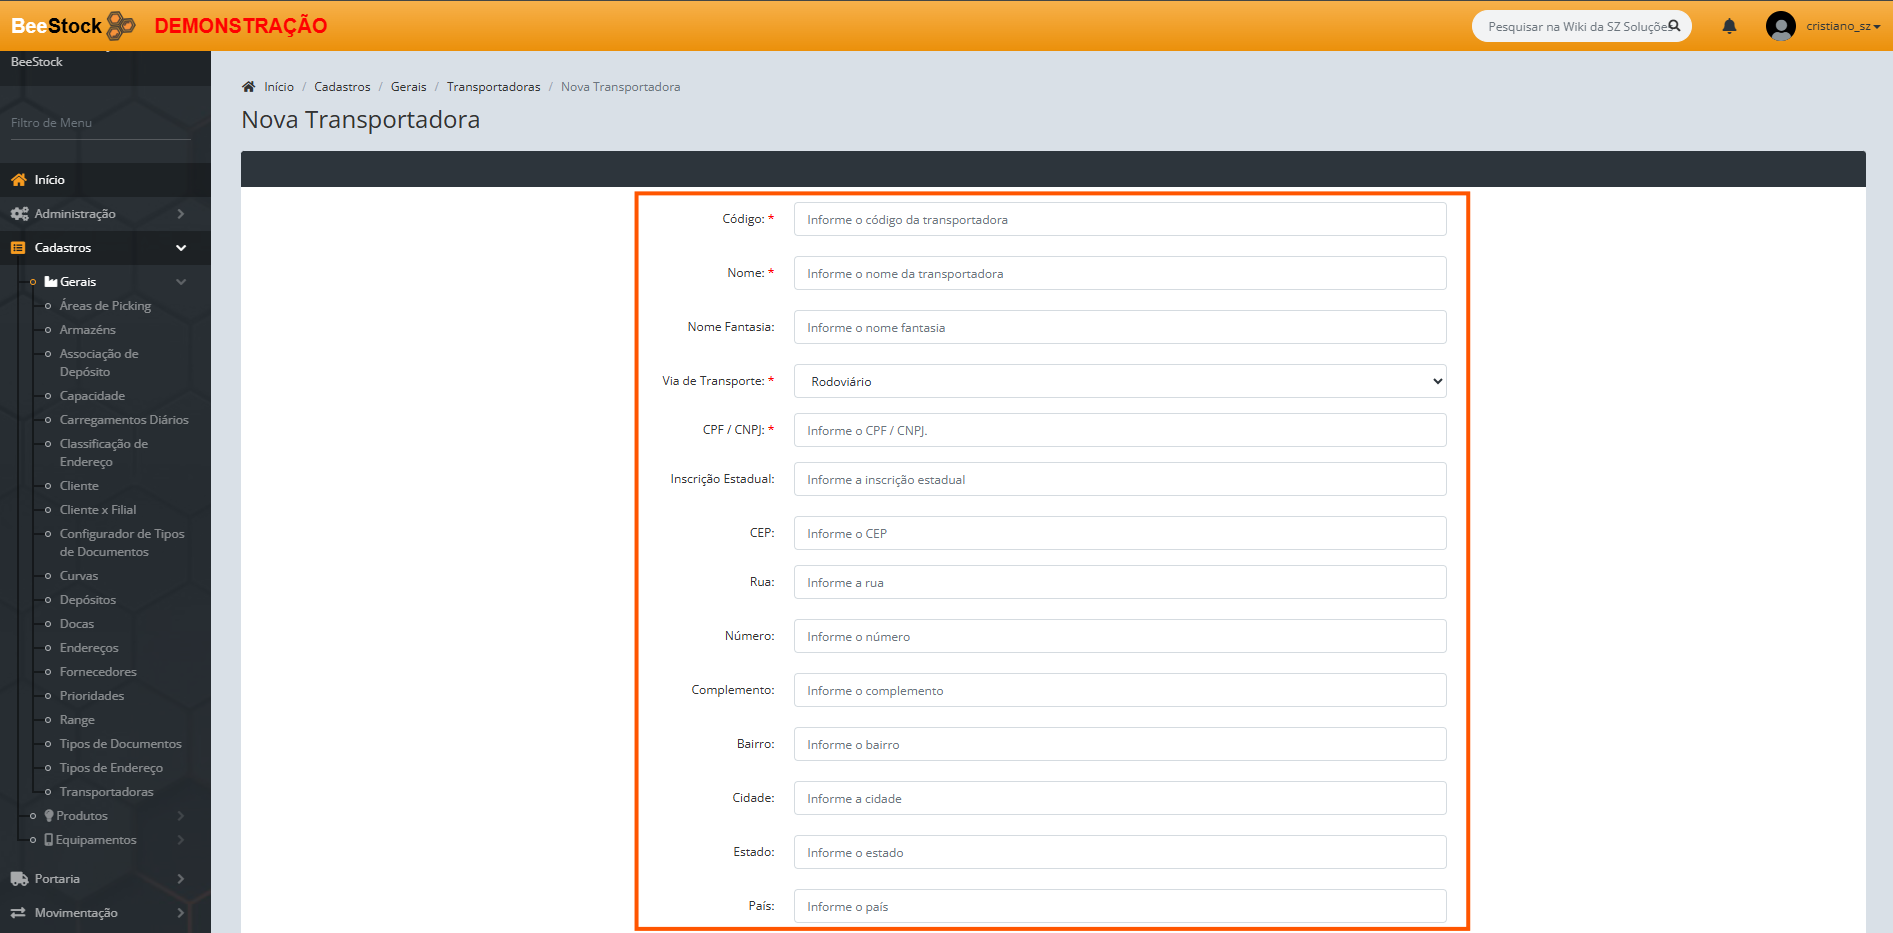Click the Movimentação arrows icon

point(18,913)
